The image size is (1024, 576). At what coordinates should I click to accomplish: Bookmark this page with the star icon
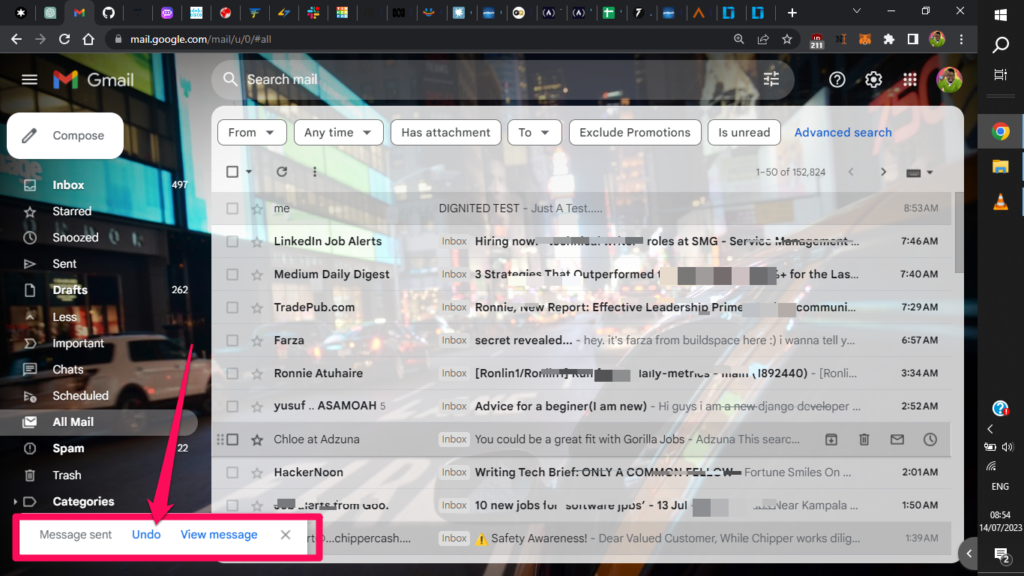point(787,39)
